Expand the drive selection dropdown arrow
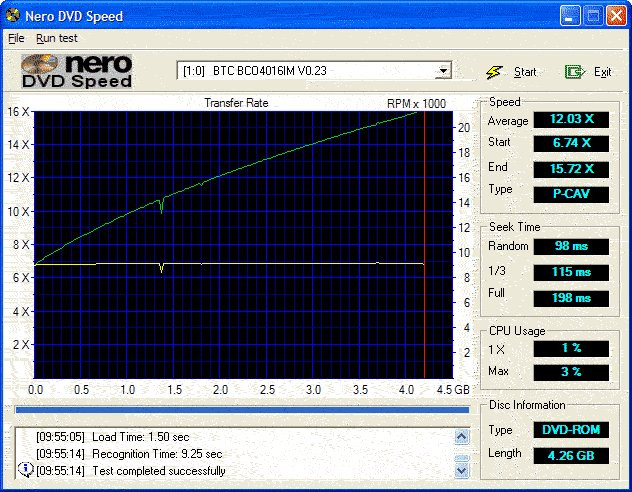The width and height of the screenshot is (632, 492). (x=443, y=71)
